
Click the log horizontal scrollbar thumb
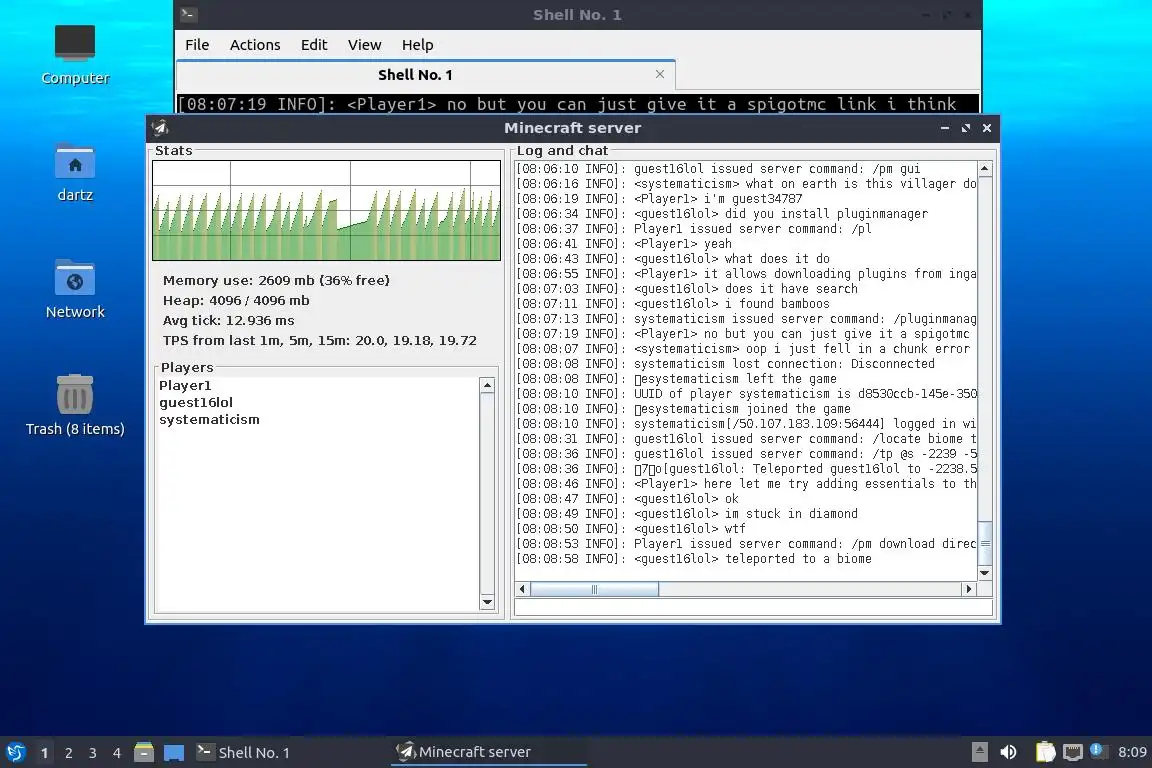pyautogui.click(x=594, y=589)
